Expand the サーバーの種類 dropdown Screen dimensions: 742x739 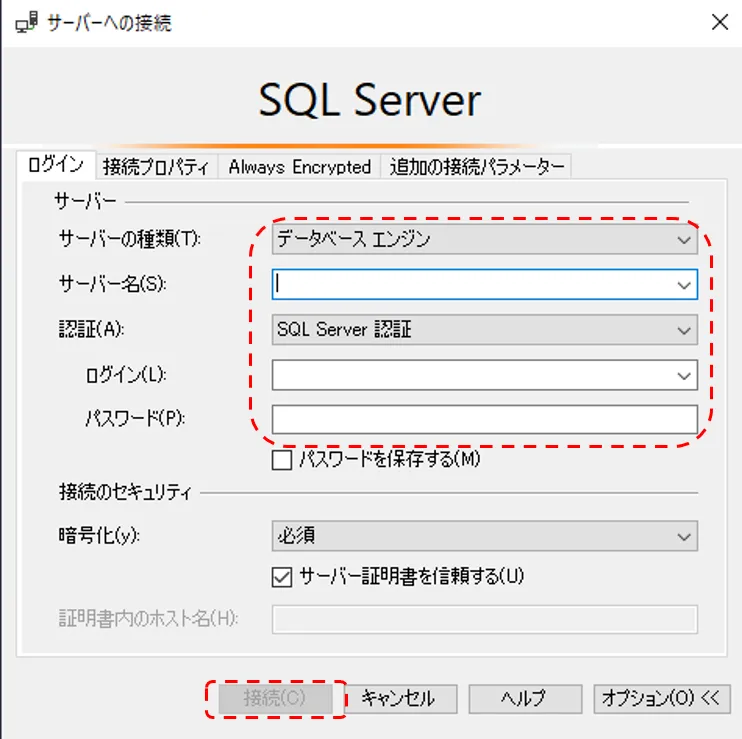(x=484, y=239)
